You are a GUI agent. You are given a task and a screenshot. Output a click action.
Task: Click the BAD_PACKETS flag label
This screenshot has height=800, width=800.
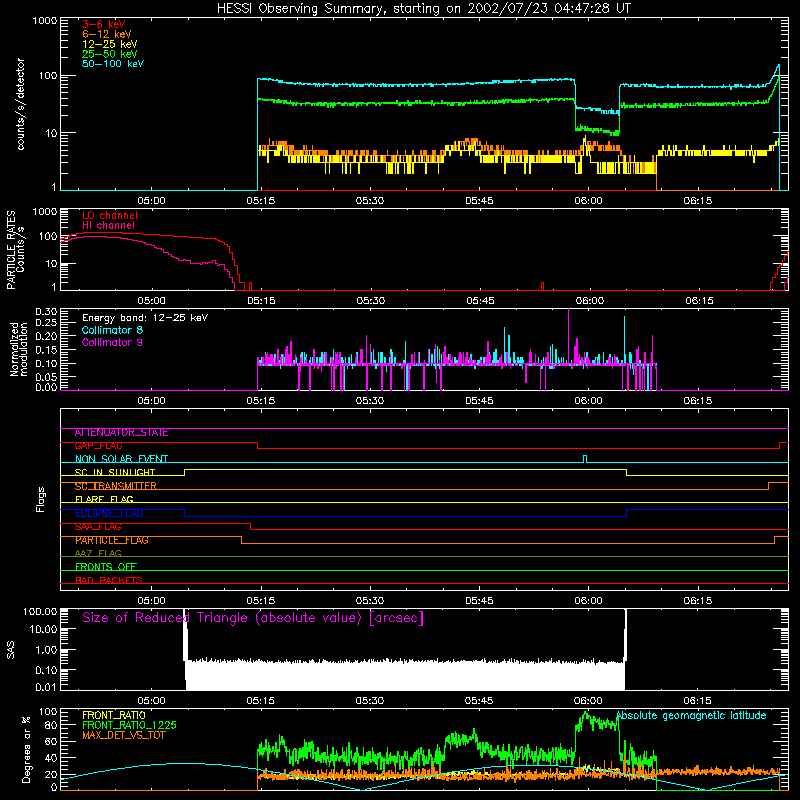(x=108, y=580)
